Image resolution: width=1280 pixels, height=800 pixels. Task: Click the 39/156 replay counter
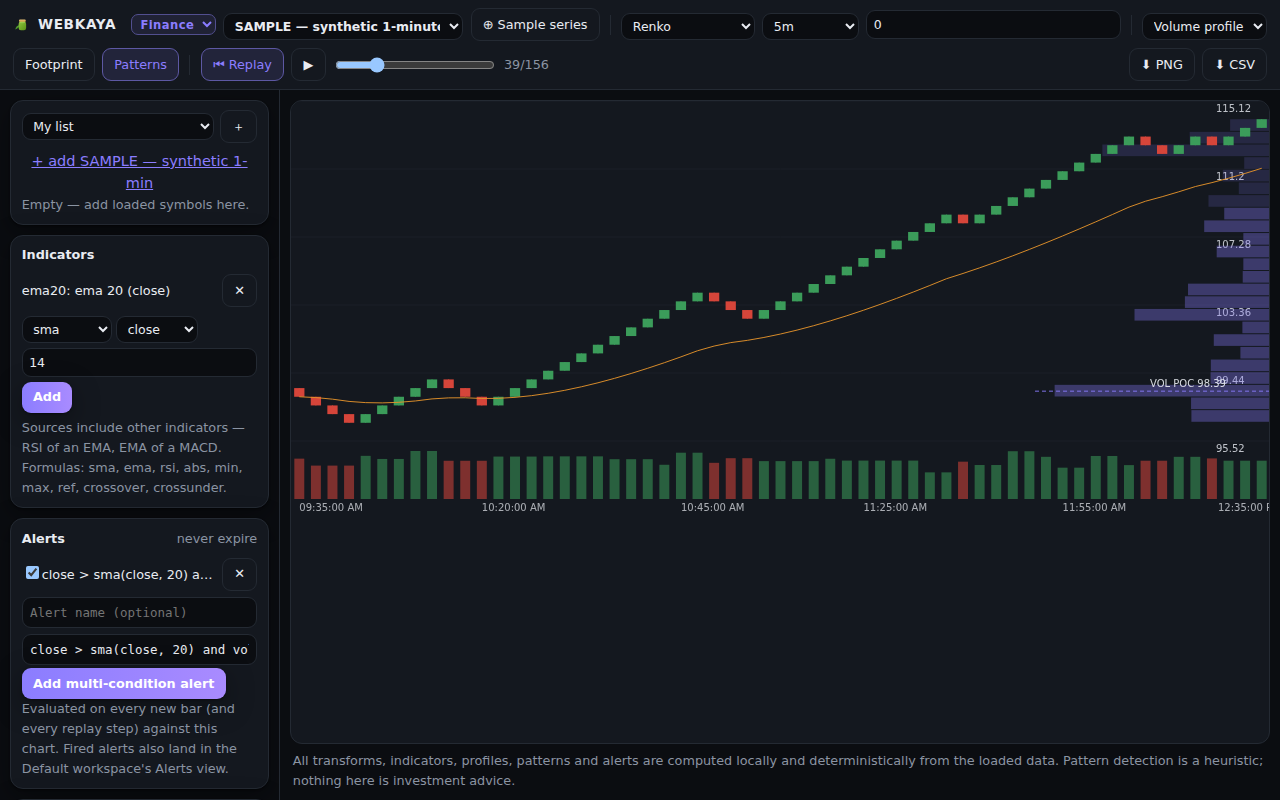[x=526, y=65]
